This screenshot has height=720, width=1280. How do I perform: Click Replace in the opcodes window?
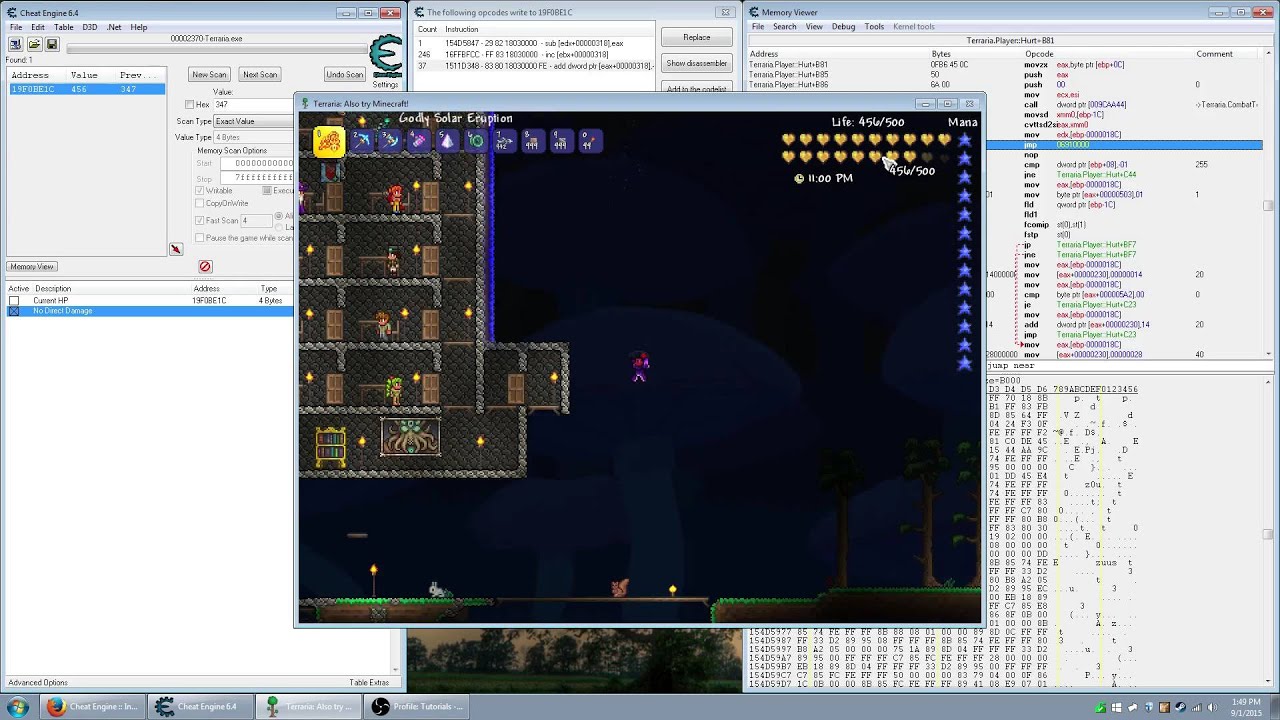[697, 37]
